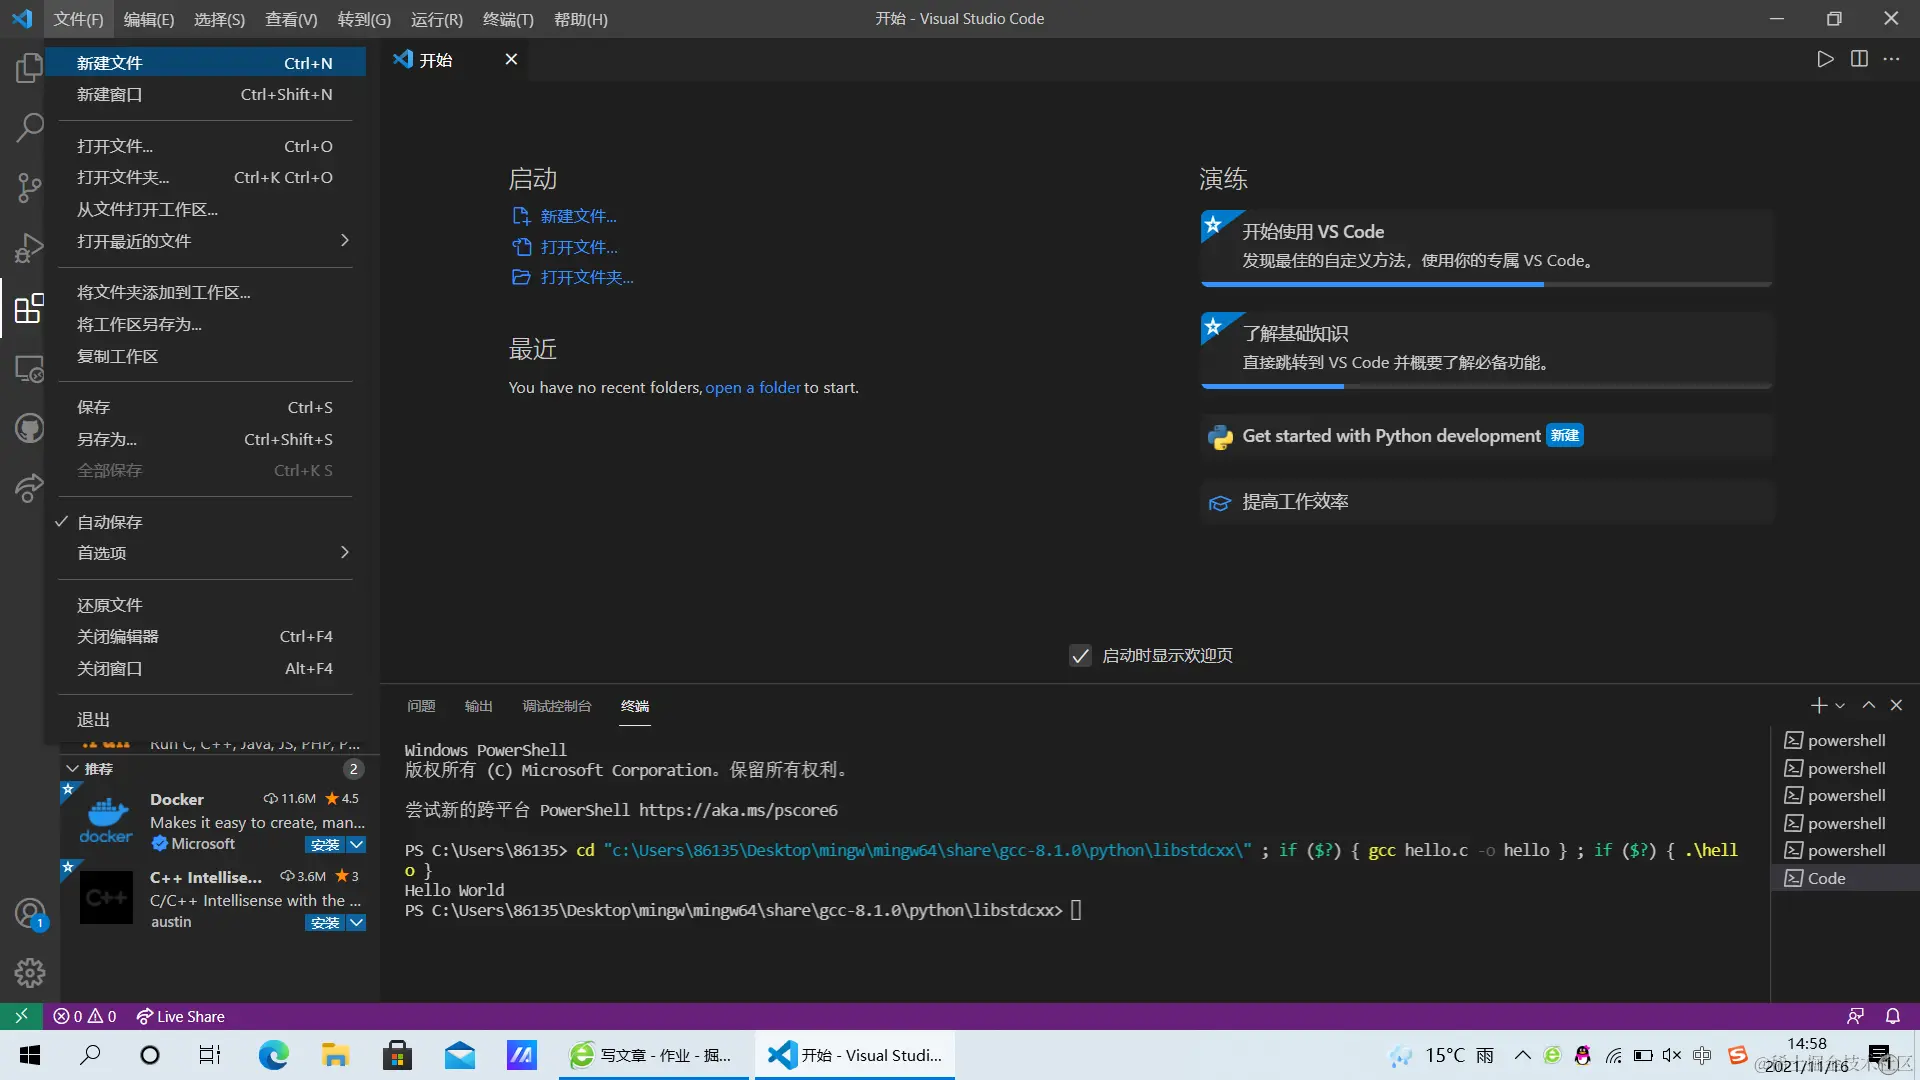Click the 'open a folder' link
The width and height of the screenshot is (1920, 1080).
click(752, 388)
